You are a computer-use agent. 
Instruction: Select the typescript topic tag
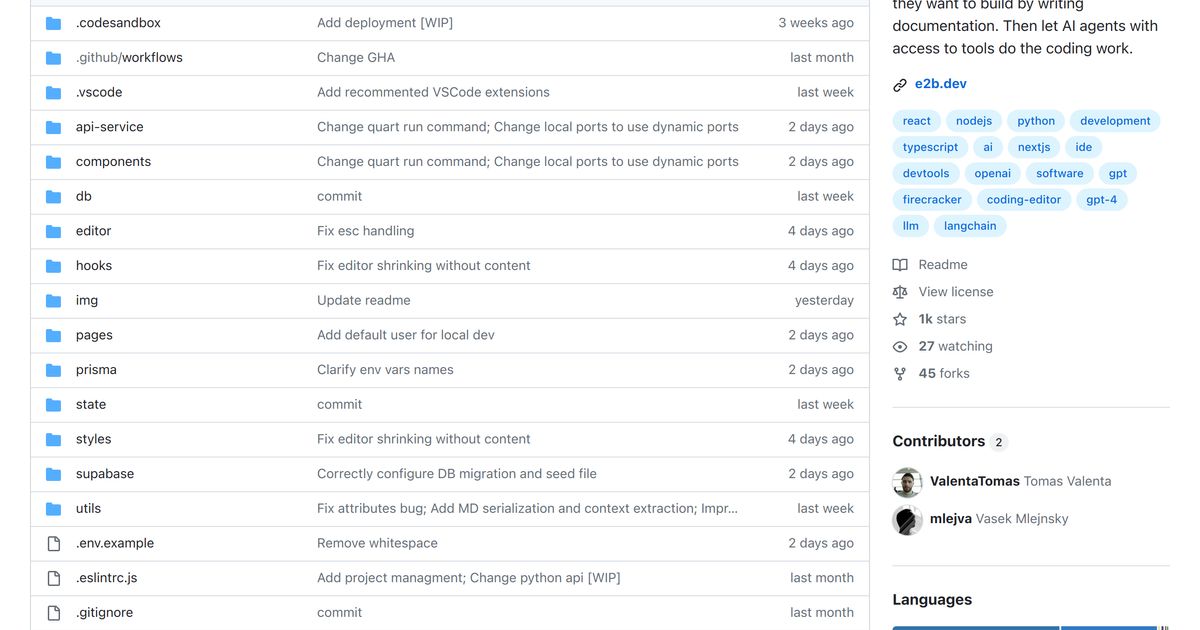930,146
